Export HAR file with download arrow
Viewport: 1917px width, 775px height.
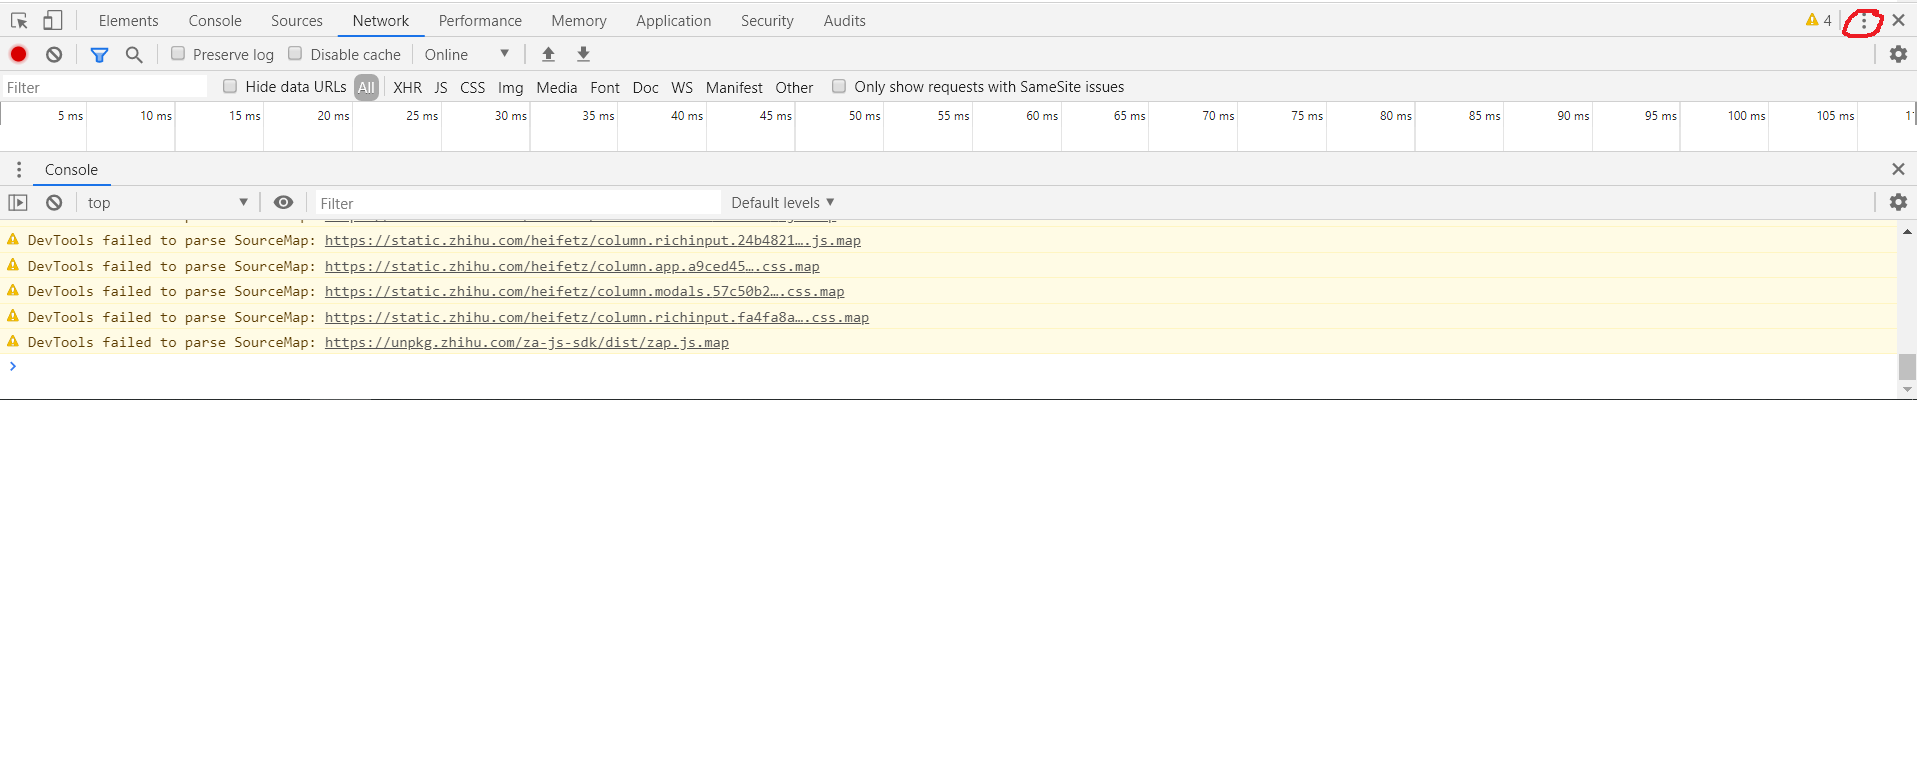pyautogui.click(x=584, y=54)
